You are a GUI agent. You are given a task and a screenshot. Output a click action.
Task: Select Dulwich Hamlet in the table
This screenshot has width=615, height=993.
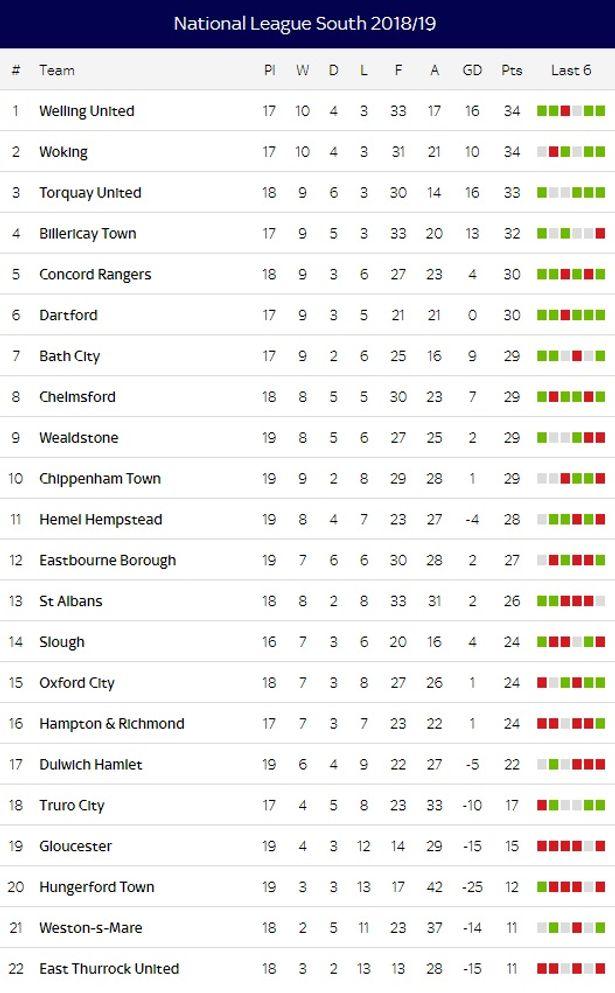point(90,764)
